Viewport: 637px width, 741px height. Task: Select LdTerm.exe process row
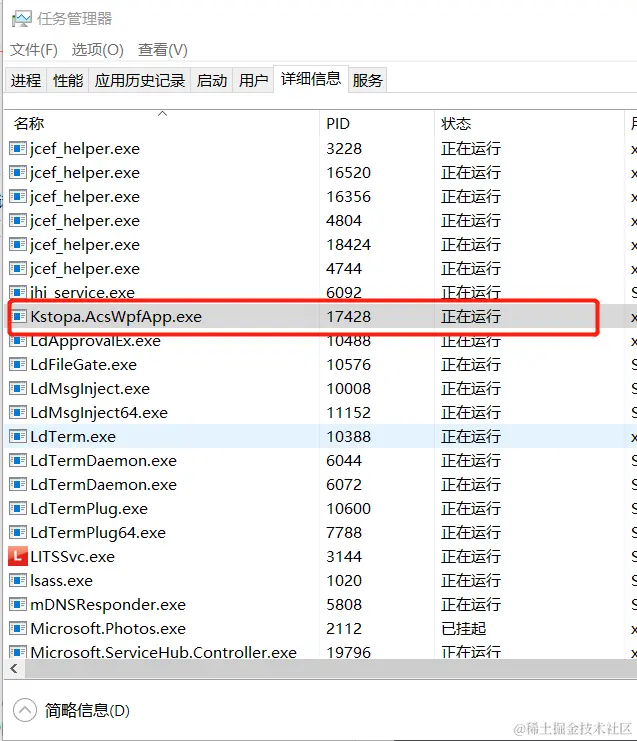(x=321, y=436)
